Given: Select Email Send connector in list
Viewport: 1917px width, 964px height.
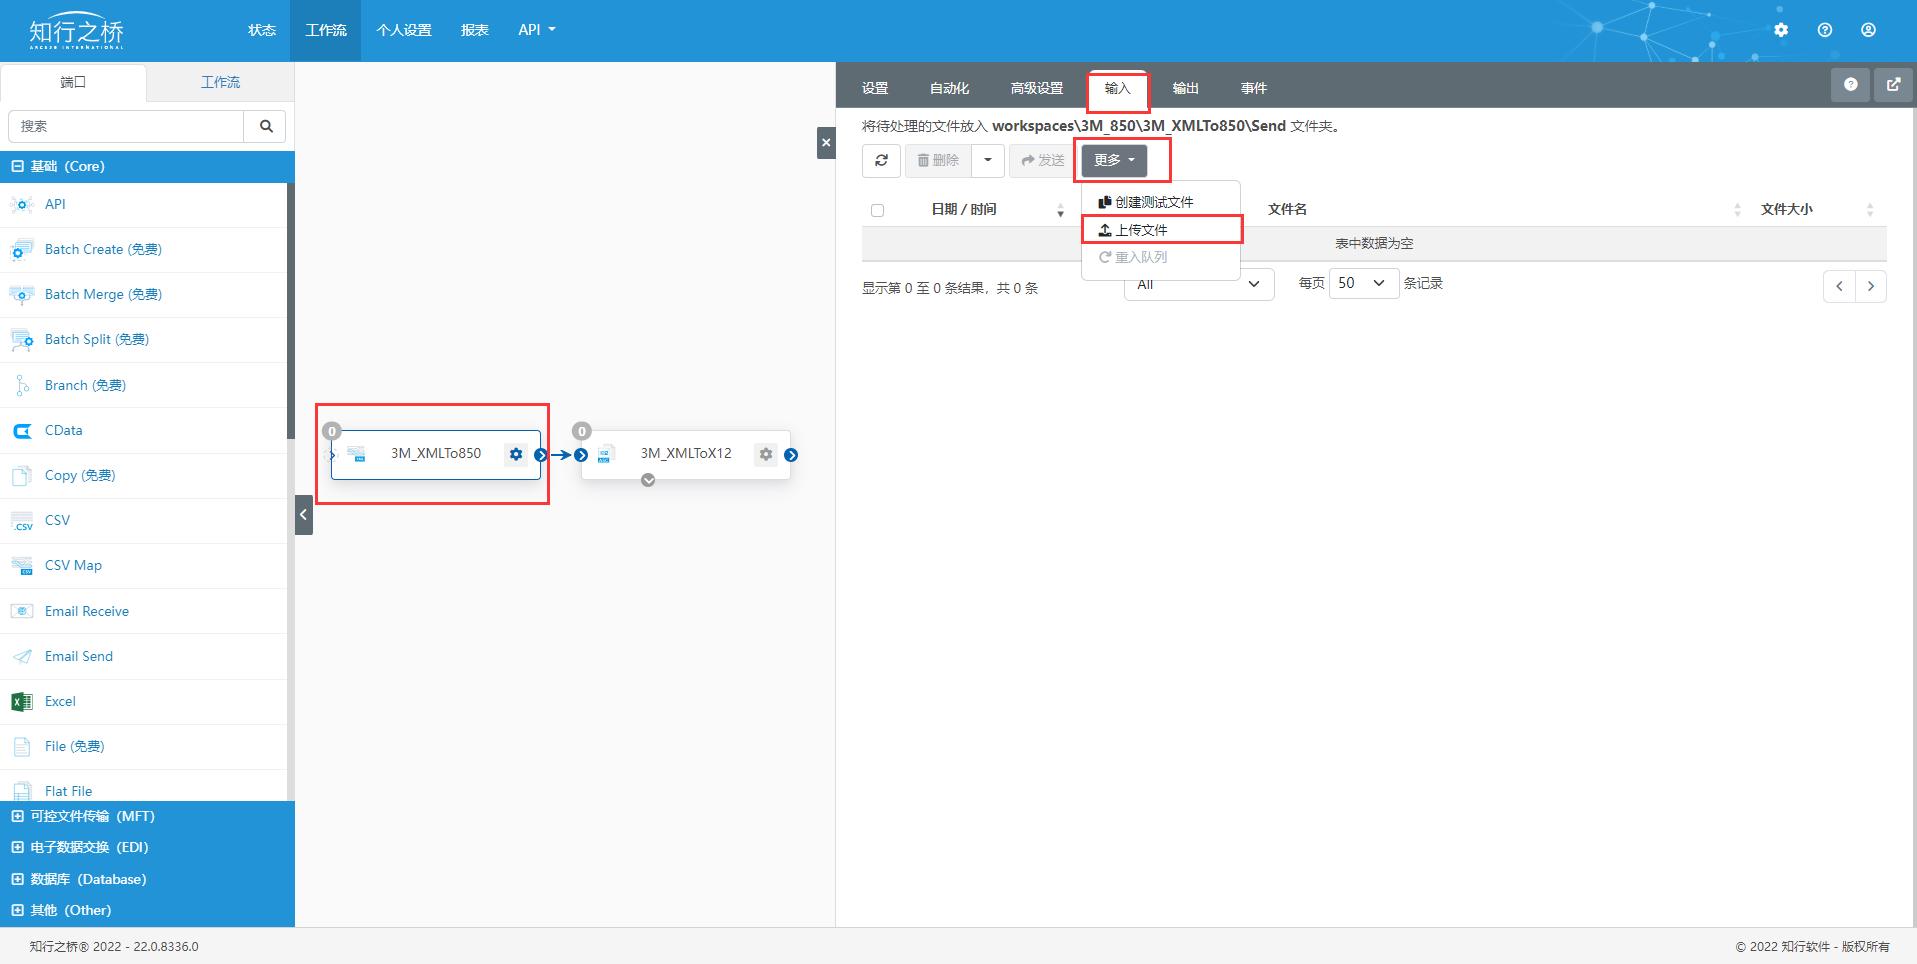Looking at the screenshot, I should click(79, 656).
